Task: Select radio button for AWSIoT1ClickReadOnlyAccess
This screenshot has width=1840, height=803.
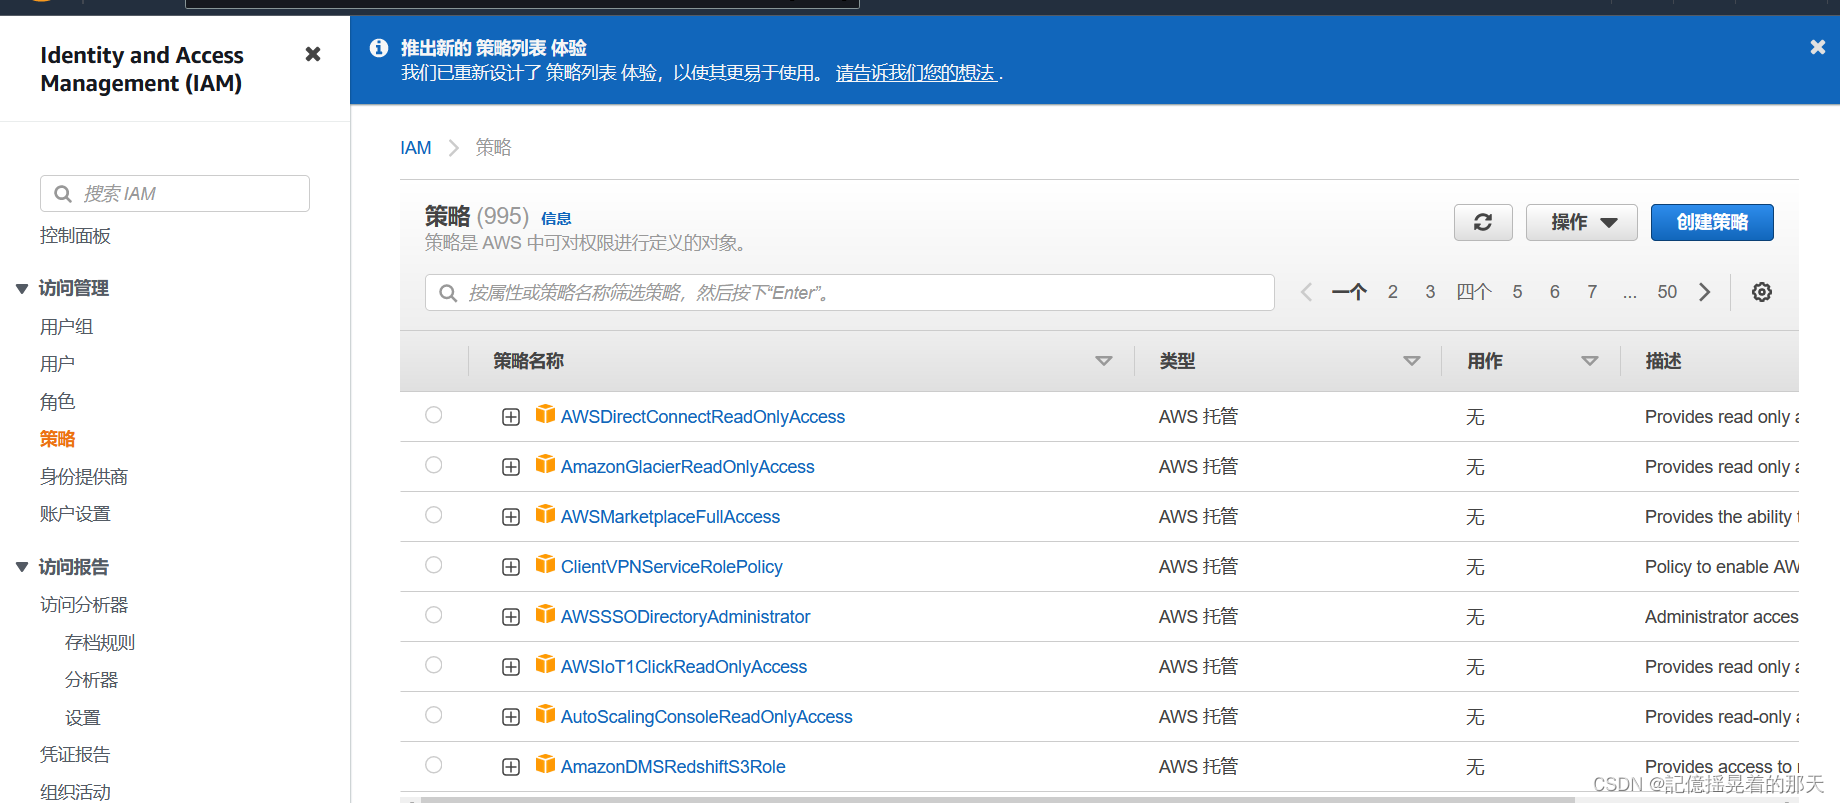Action: 433,665
